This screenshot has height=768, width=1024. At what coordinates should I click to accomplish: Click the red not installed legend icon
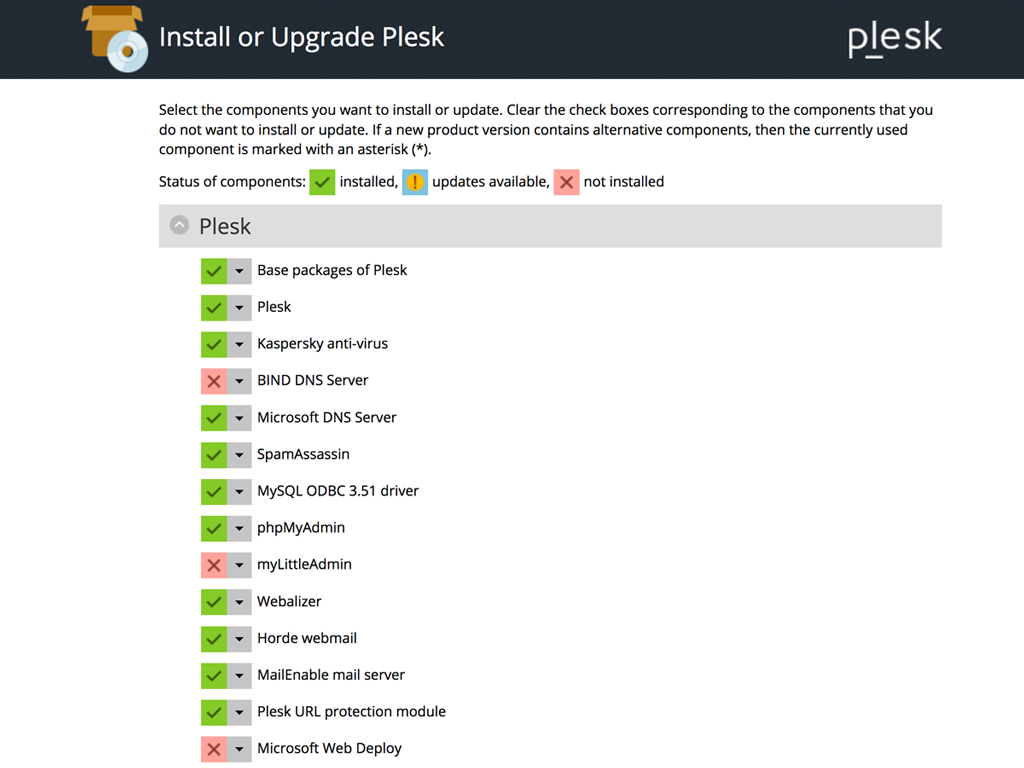click(x=566, y=182)
